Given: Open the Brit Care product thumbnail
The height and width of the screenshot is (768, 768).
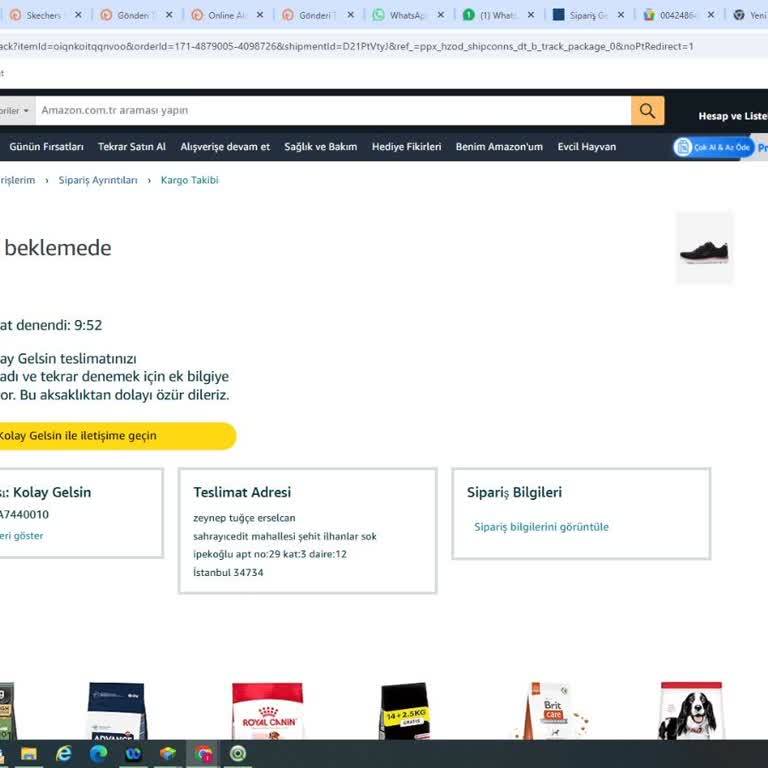Looking at the screenshot, I should coord(551,711).
